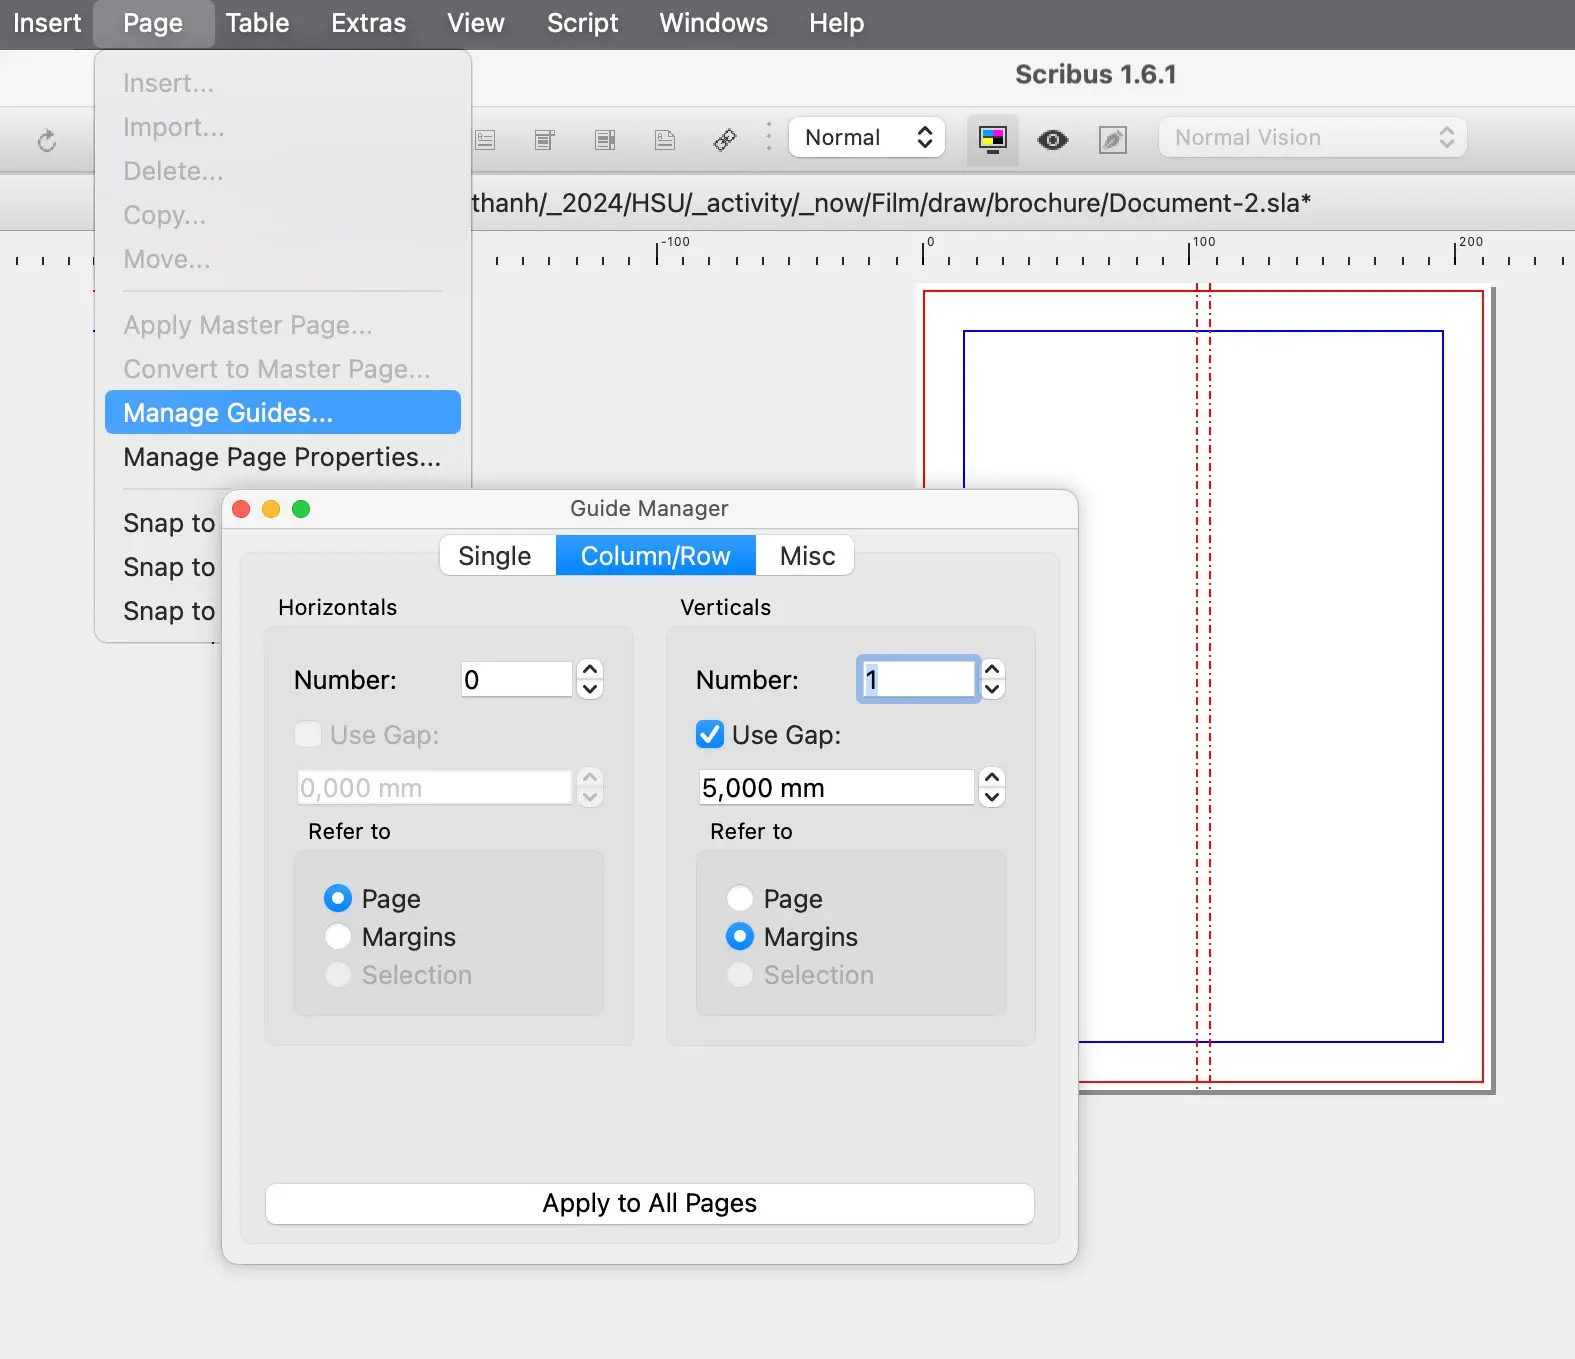
Task: Open the Misc tab in Guide Manager
Action: click(807, 556)
